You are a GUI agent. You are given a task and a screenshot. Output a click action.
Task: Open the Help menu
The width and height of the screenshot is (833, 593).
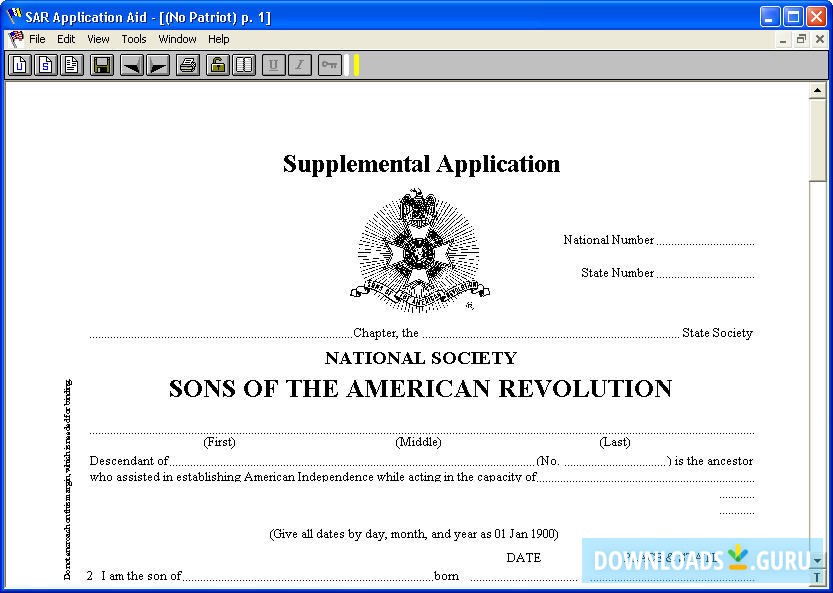[x=218, y=38]
